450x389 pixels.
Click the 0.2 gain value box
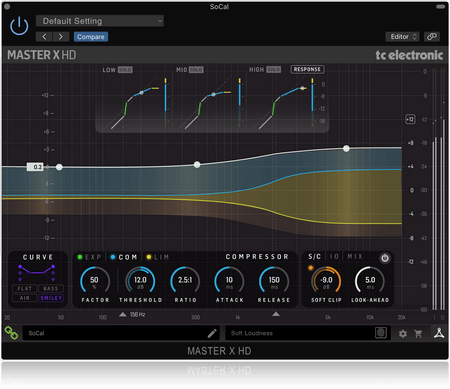click(x=35, y=167)
